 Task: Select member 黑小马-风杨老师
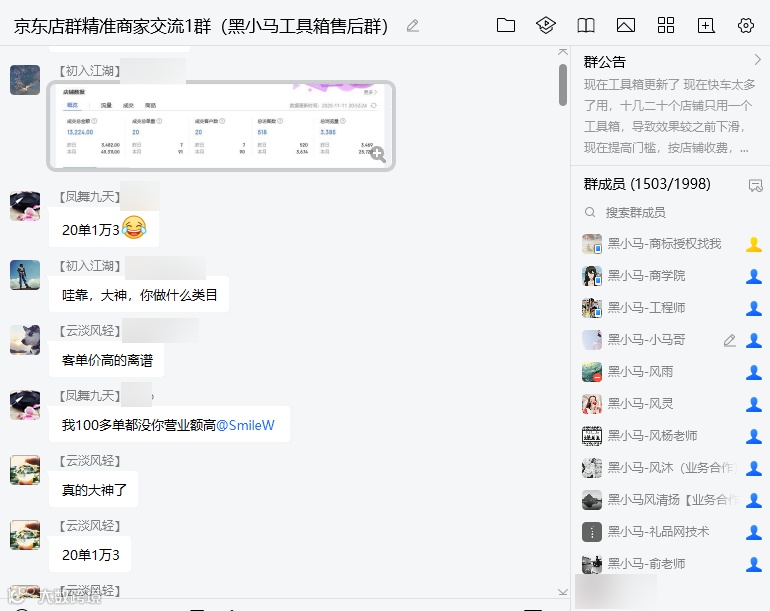pos(670,436)
